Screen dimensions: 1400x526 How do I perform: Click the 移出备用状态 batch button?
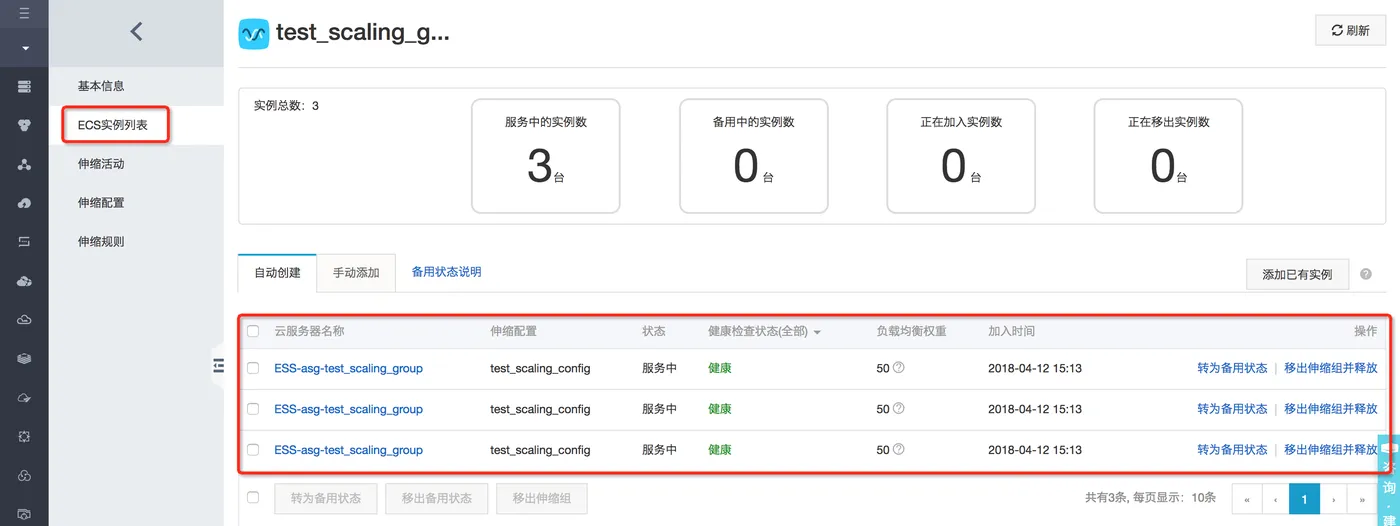[436, 498]
